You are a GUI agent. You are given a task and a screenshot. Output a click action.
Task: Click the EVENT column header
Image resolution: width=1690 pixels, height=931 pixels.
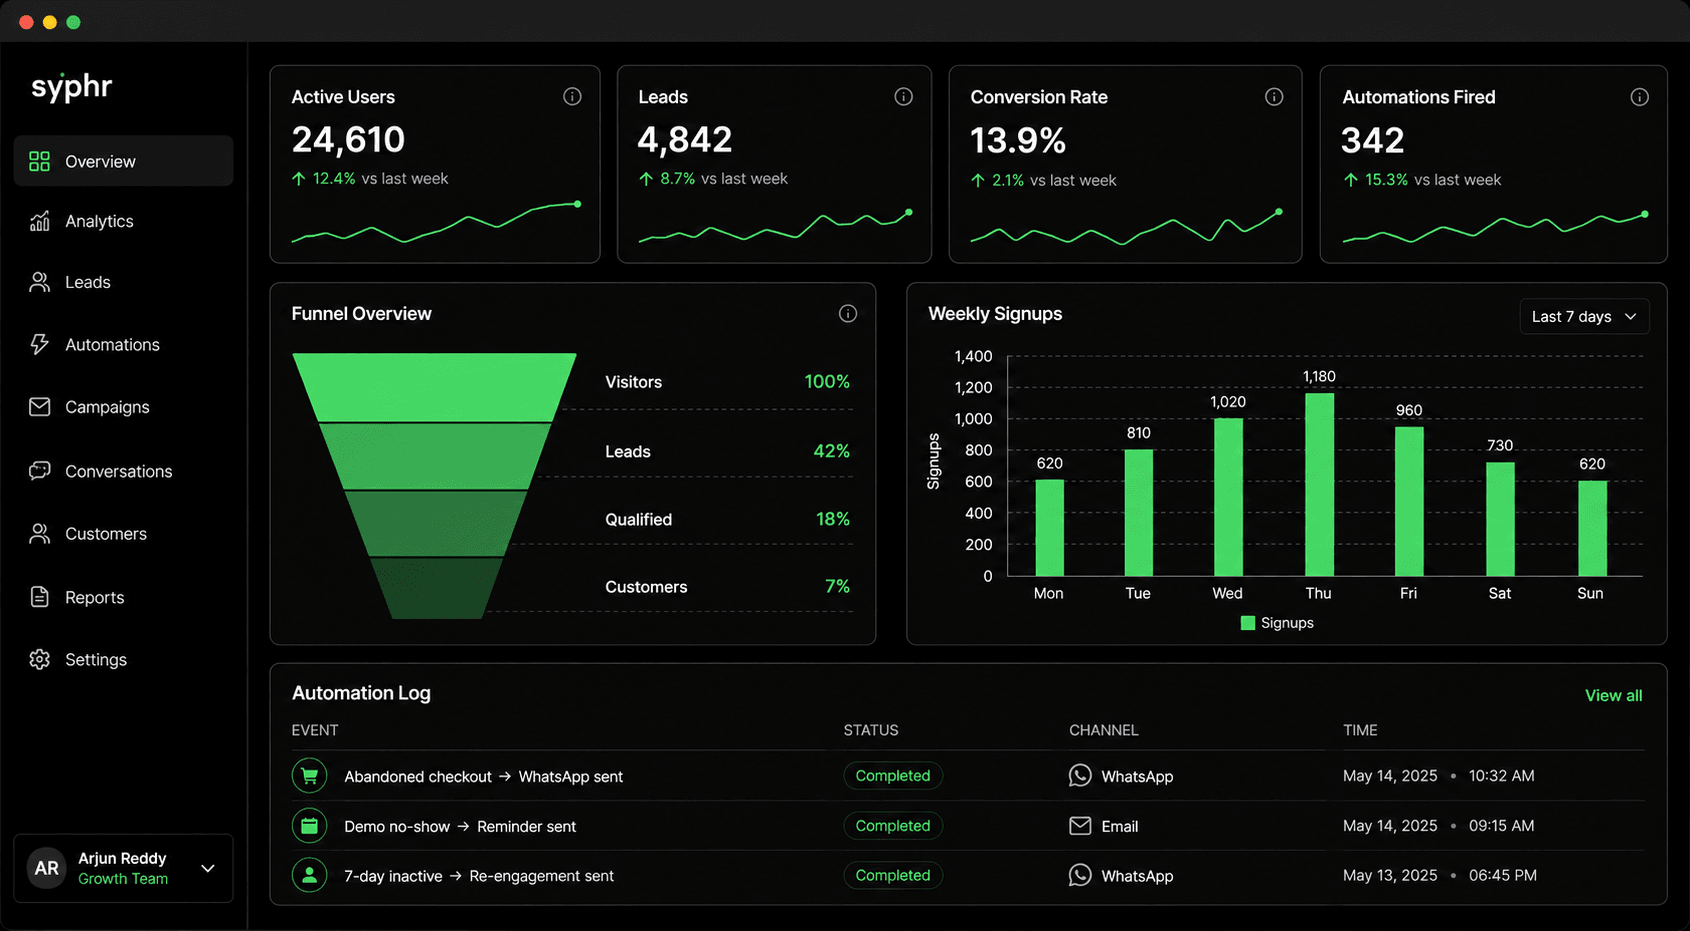[x=315, y=730]
